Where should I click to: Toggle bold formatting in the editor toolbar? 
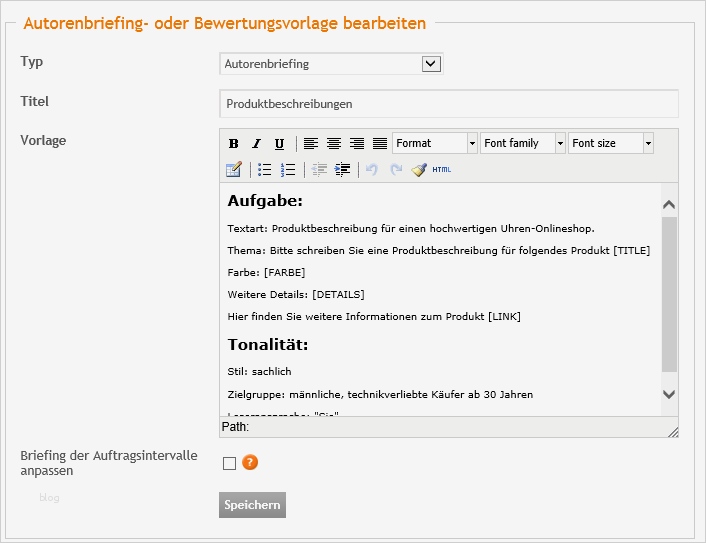233,144
